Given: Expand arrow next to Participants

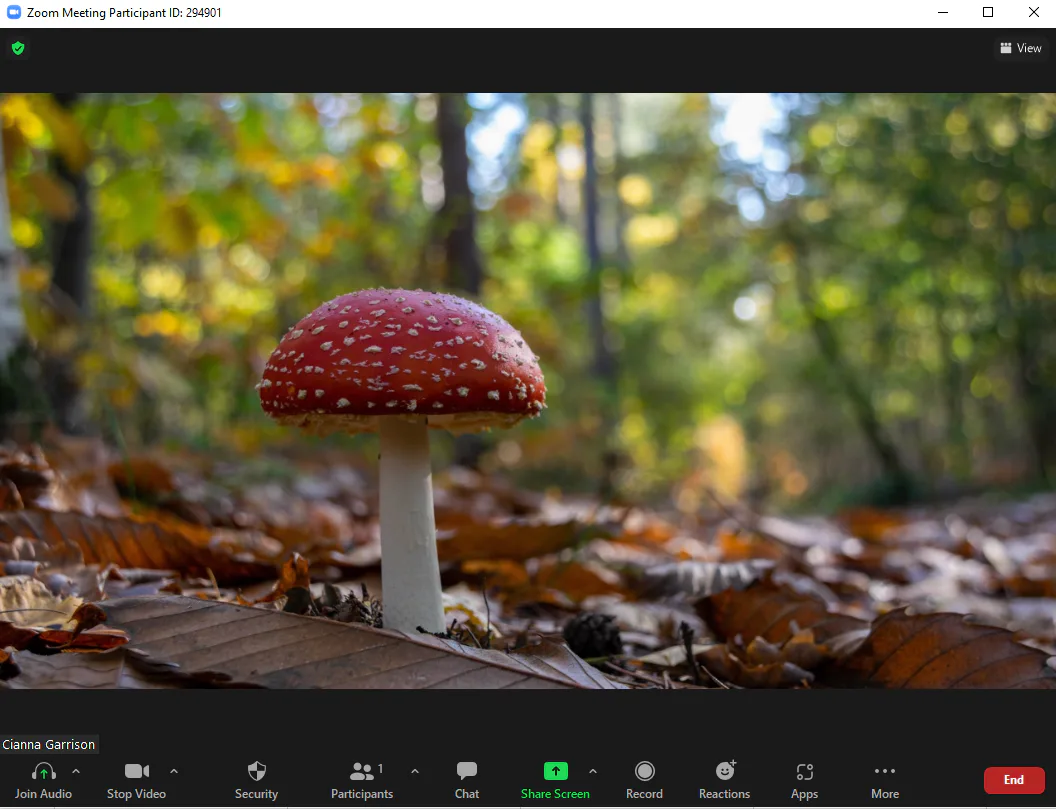Looking at the screenshot, I should [x=415, y=771].
